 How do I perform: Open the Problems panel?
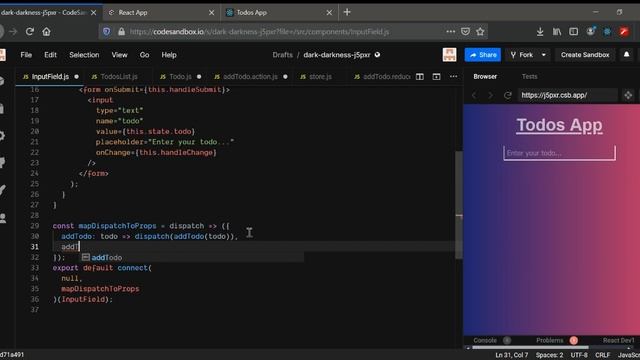click(549, 340)
